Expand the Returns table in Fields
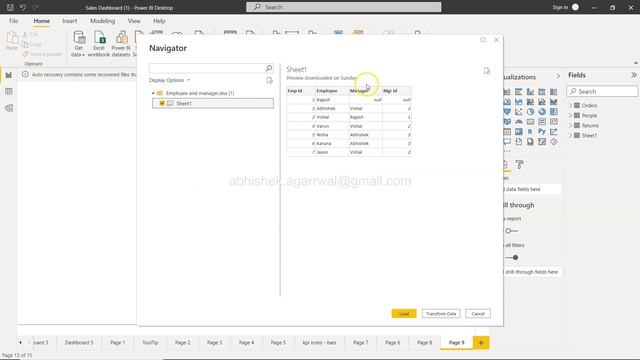Viewport: 640px width, 360px height. coord(571,125)
